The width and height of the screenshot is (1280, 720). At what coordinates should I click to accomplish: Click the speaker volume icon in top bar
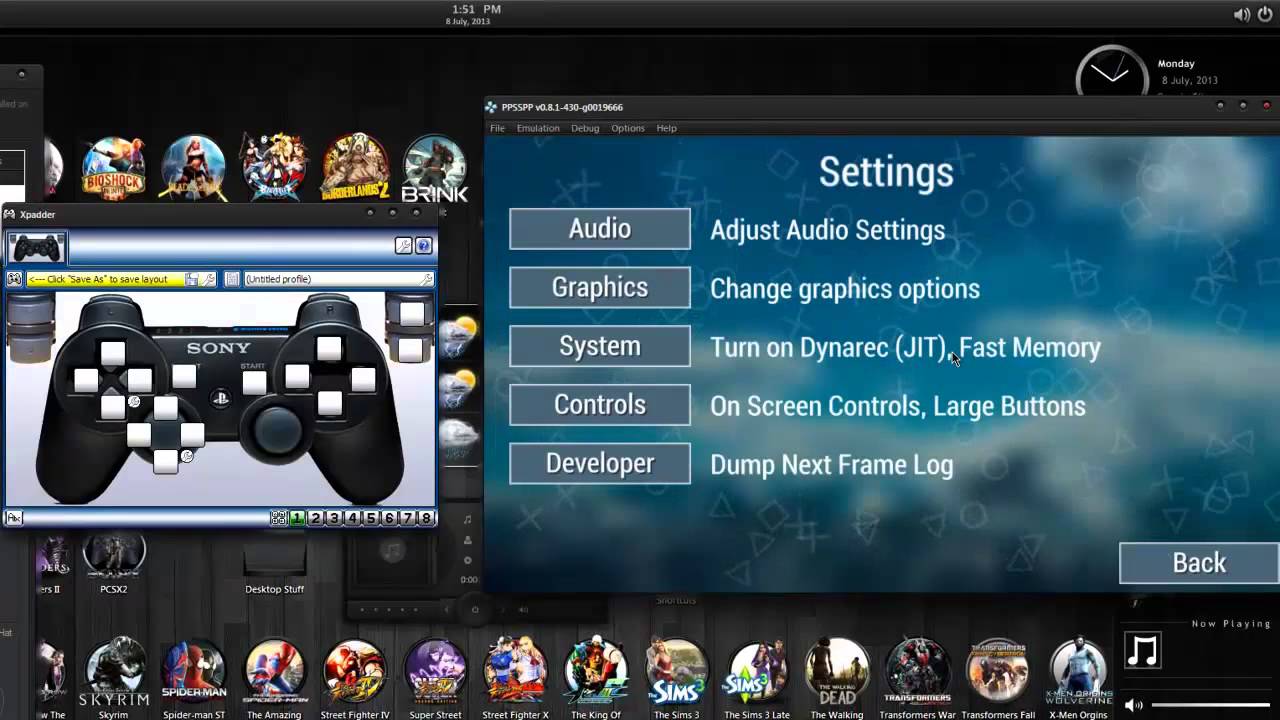tap(1242, 14)
